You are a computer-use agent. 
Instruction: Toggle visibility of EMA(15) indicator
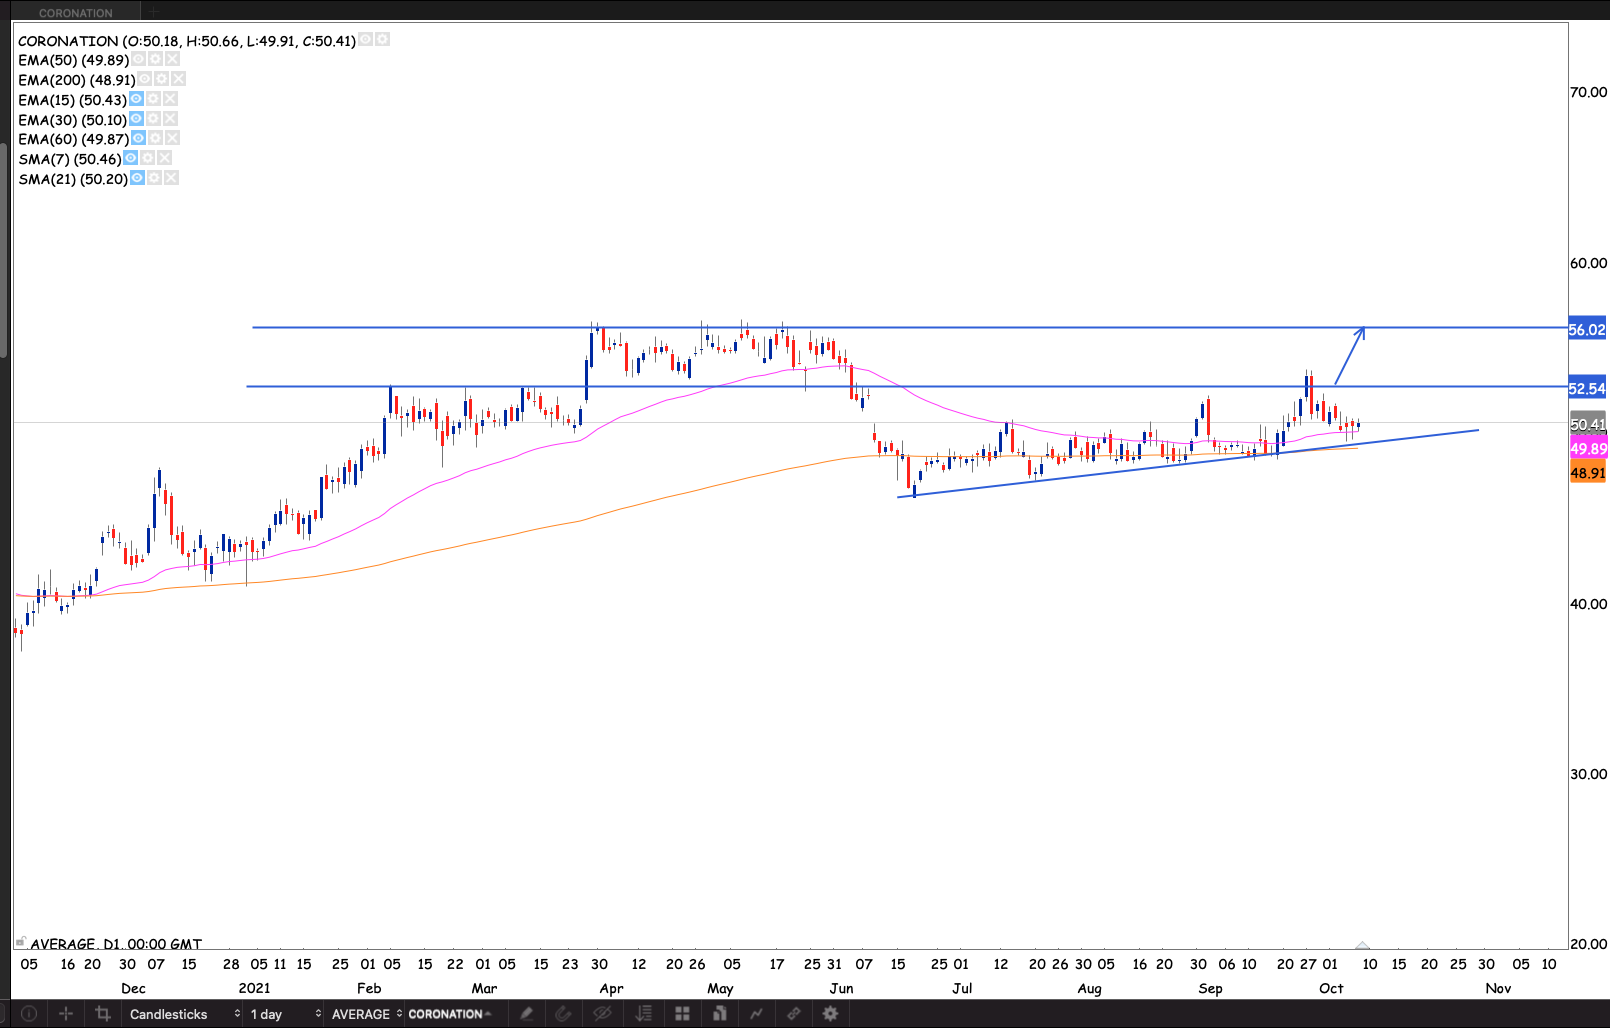tap(136, 99)
